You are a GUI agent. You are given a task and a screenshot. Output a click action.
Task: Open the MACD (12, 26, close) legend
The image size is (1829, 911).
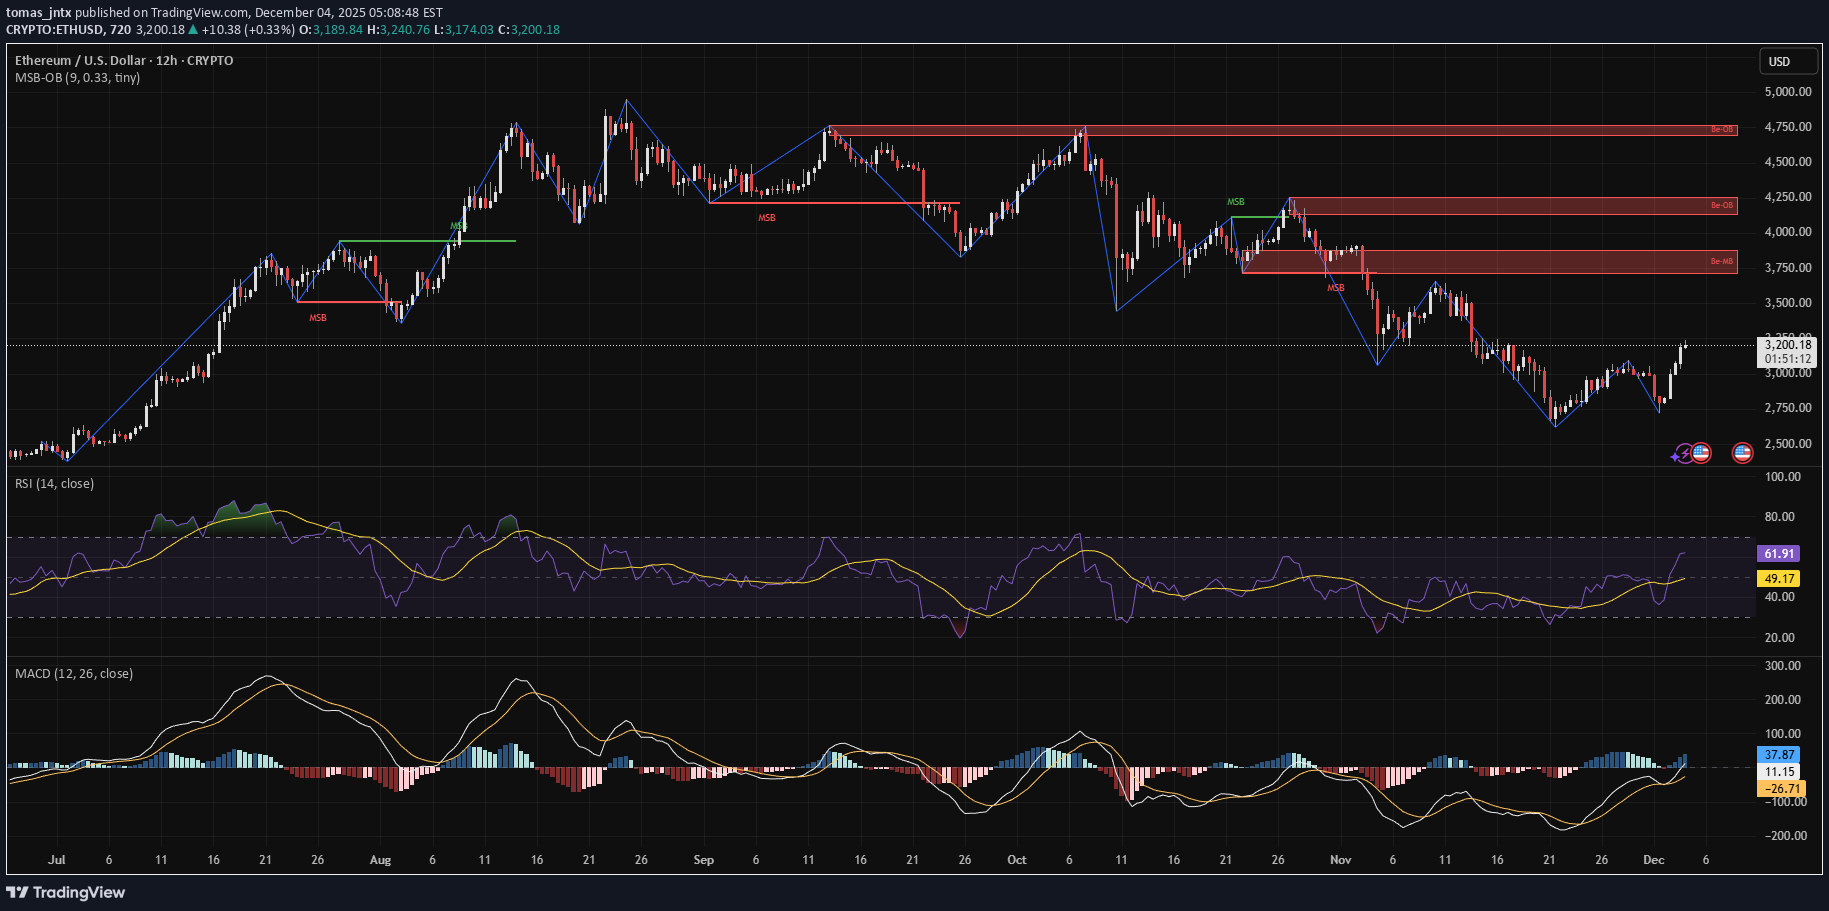pyautogui.click(x=73, y=674)
